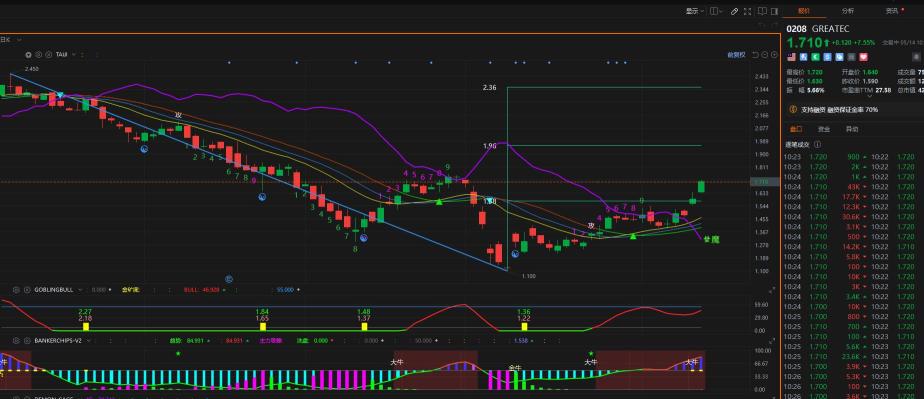Zoom in chart with plus icon

pyautogui.click(x=774, y=55)
